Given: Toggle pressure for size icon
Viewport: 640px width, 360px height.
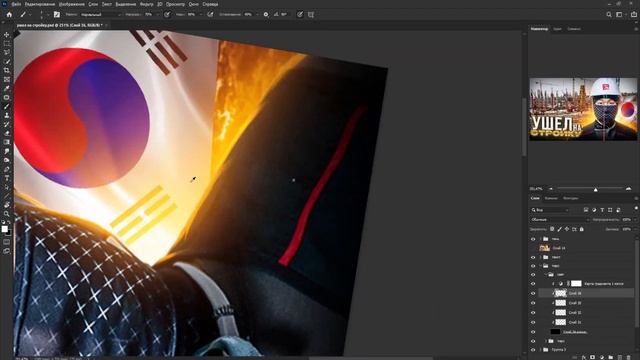Looking at the screenshot, I should 300,14.
